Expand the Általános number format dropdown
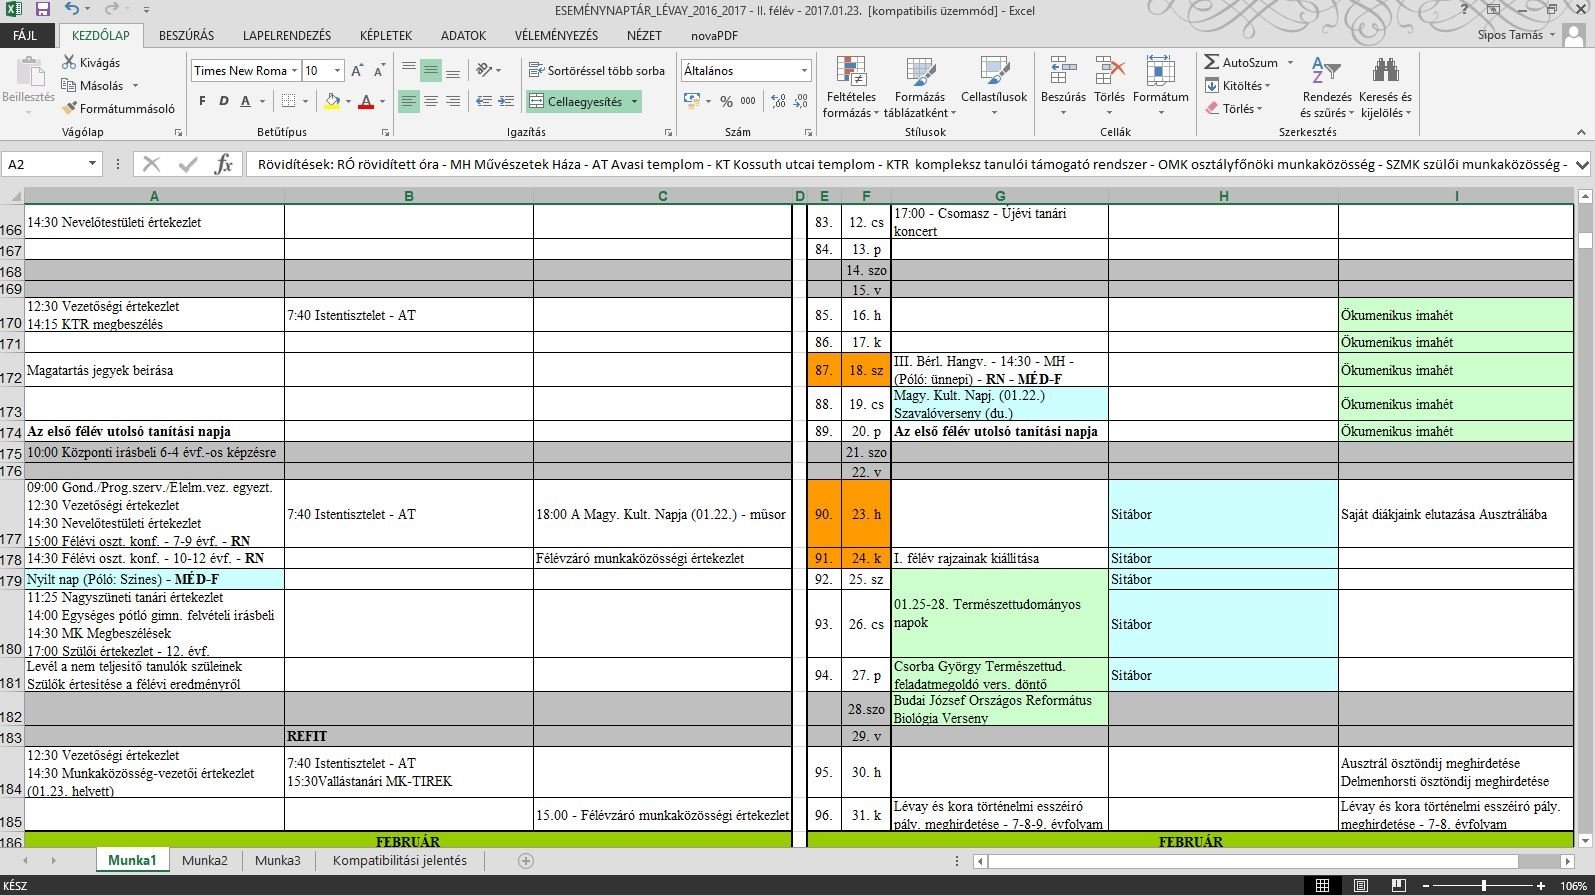 tap(804, 71)
